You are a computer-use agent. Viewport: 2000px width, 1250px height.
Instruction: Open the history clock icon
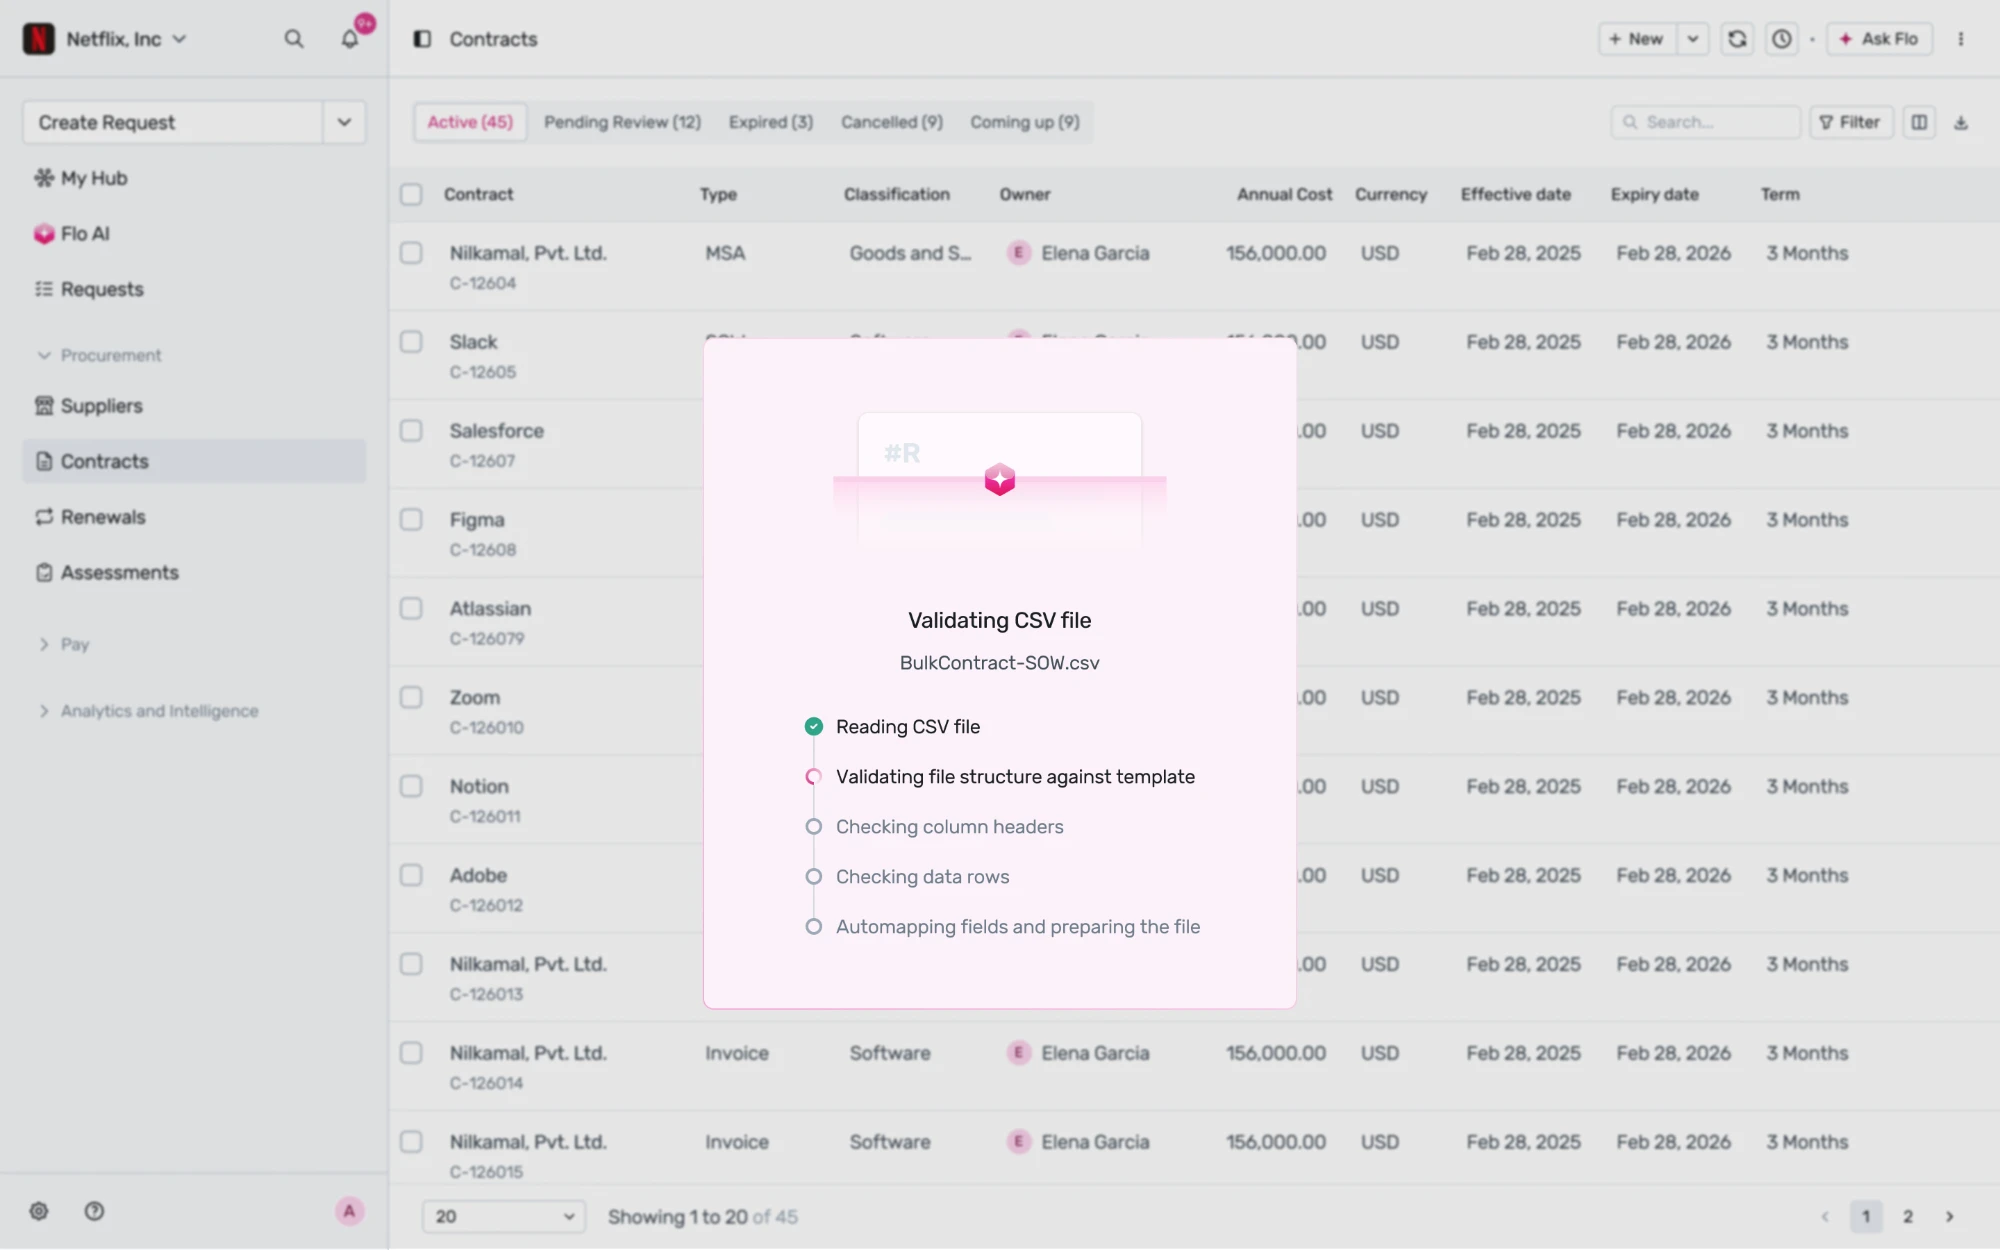(x=1781, y=39)
